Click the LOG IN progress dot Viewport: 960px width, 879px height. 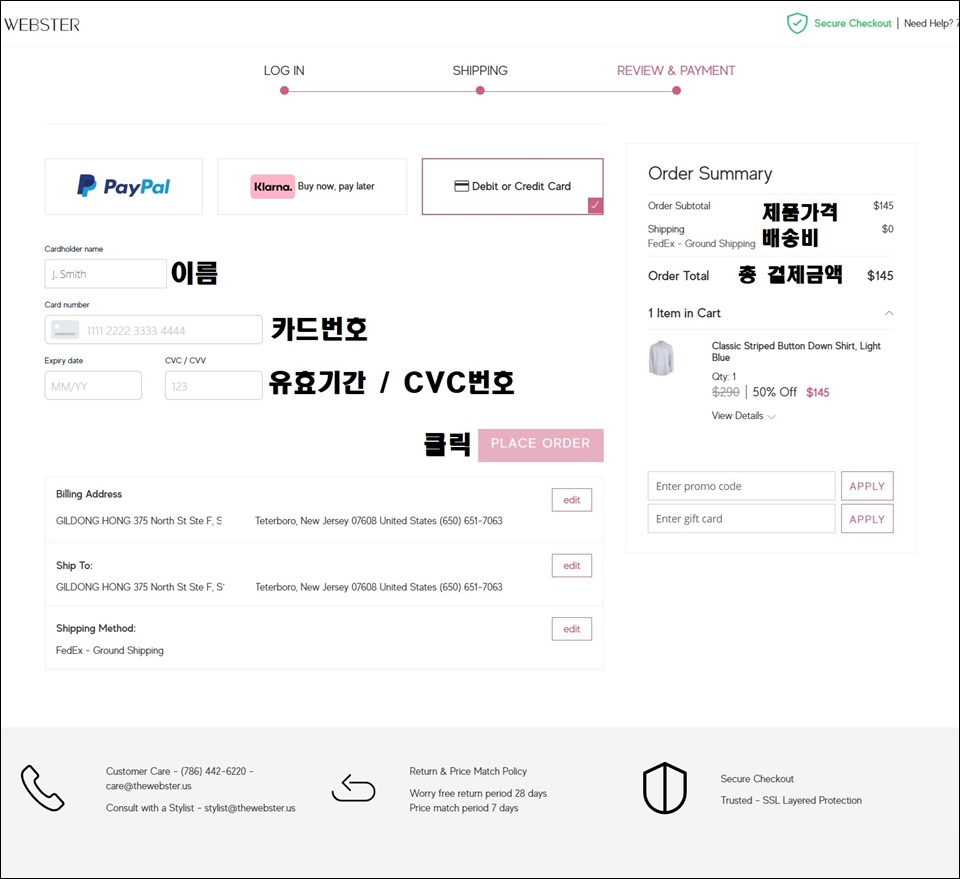(284, 91)
